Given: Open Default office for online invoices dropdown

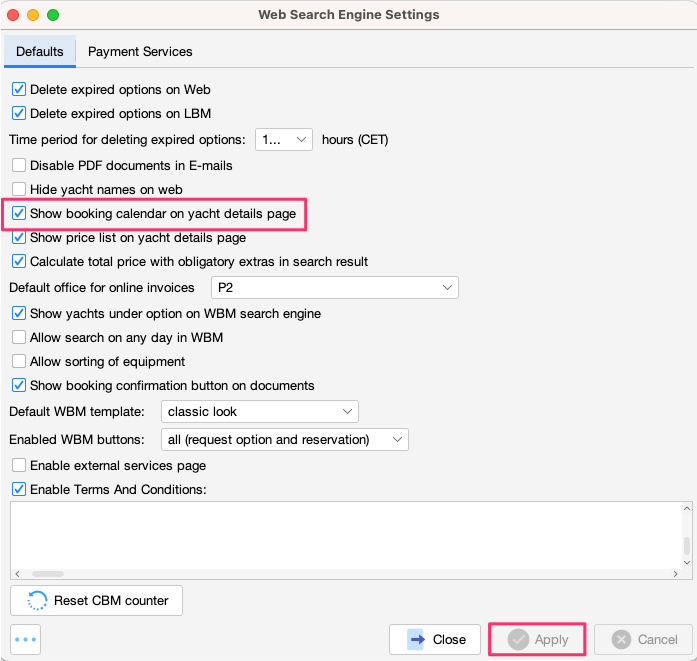Looking at the screenshot, I should coord(335,288).
